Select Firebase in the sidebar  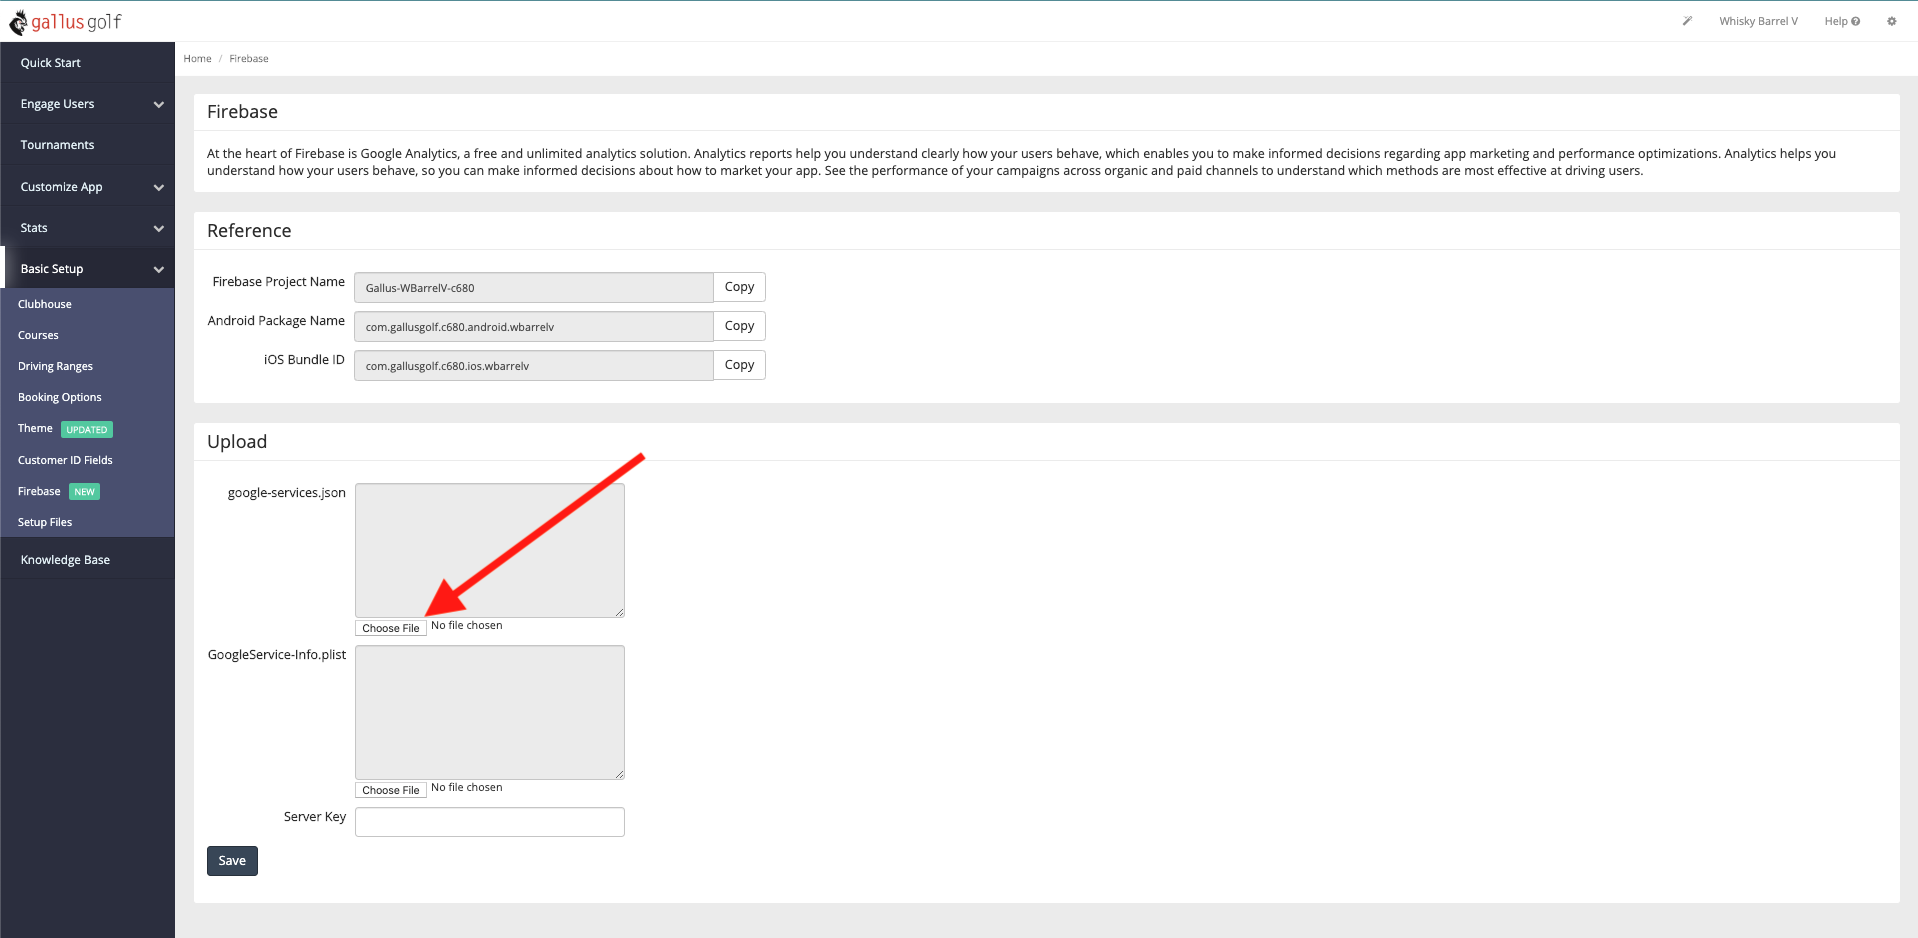pos(39,491)
